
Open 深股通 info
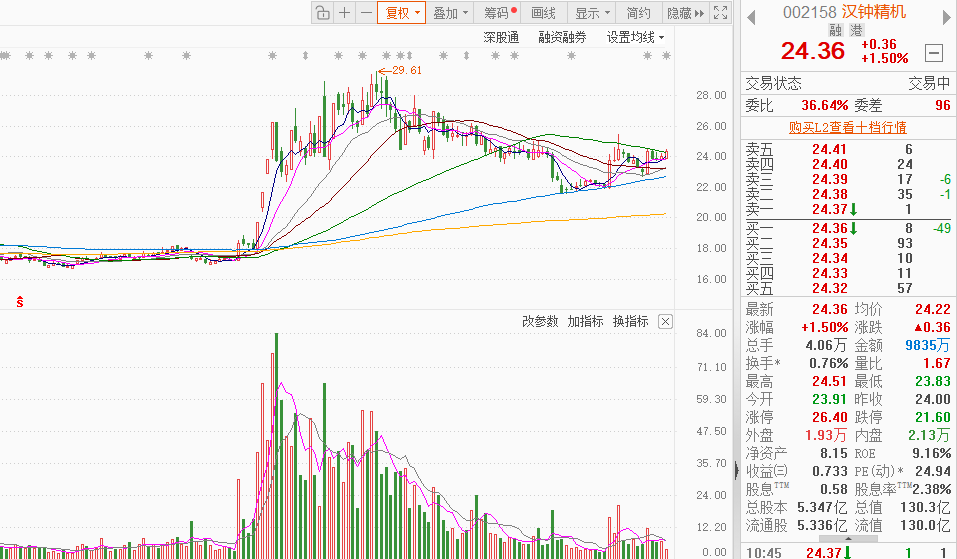(x=501, y=37)
